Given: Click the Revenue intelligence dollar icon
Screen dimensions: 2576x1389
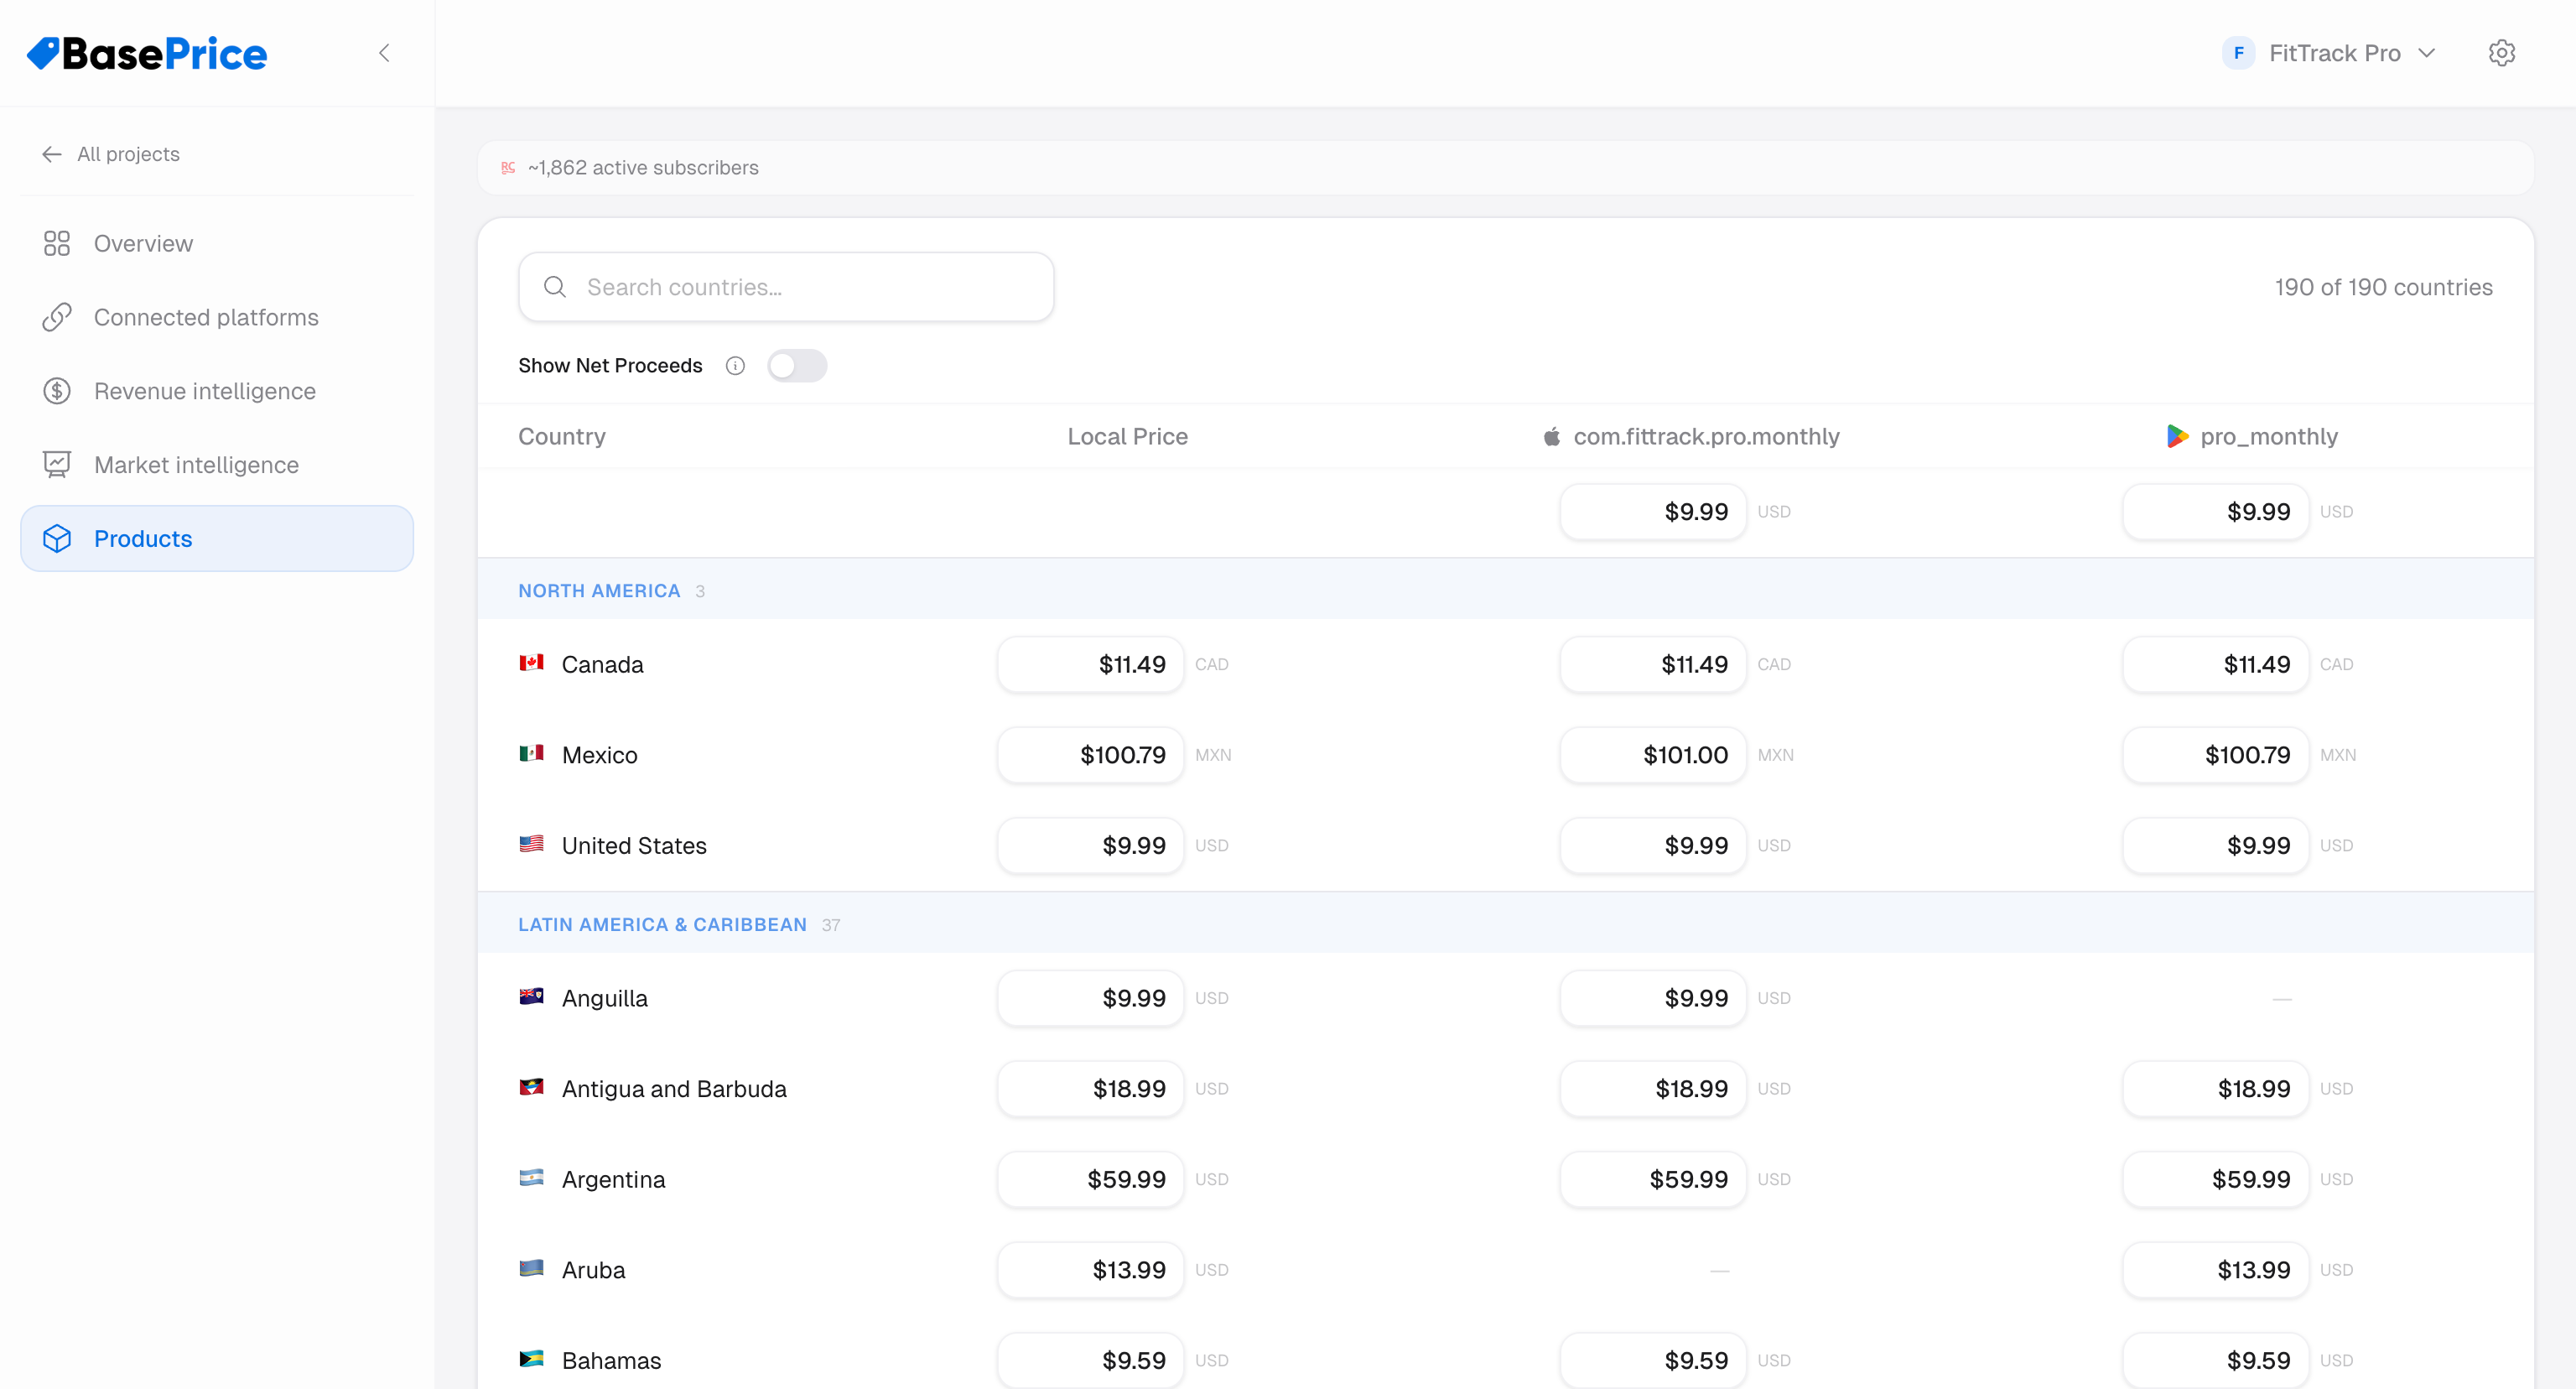Looking at the screenshot, I should click(x=57, y=391).
